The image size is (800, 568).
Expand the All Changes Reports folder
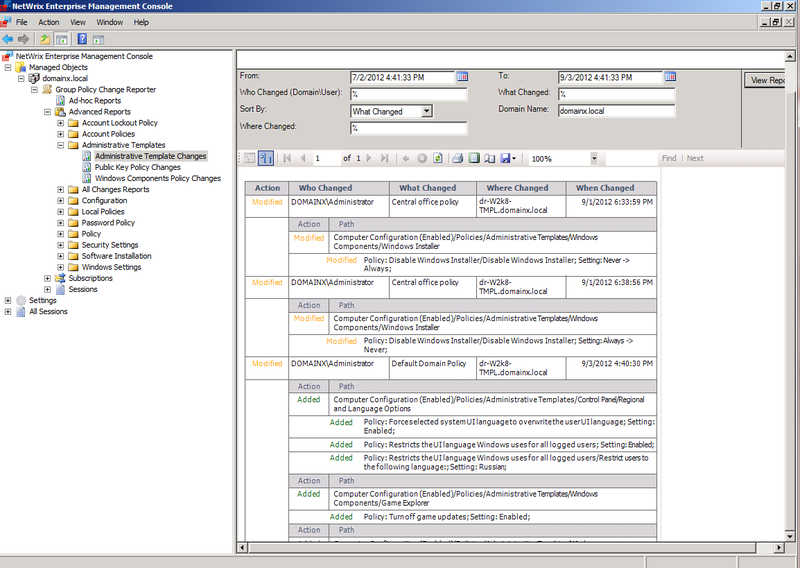tap(61, 189)
